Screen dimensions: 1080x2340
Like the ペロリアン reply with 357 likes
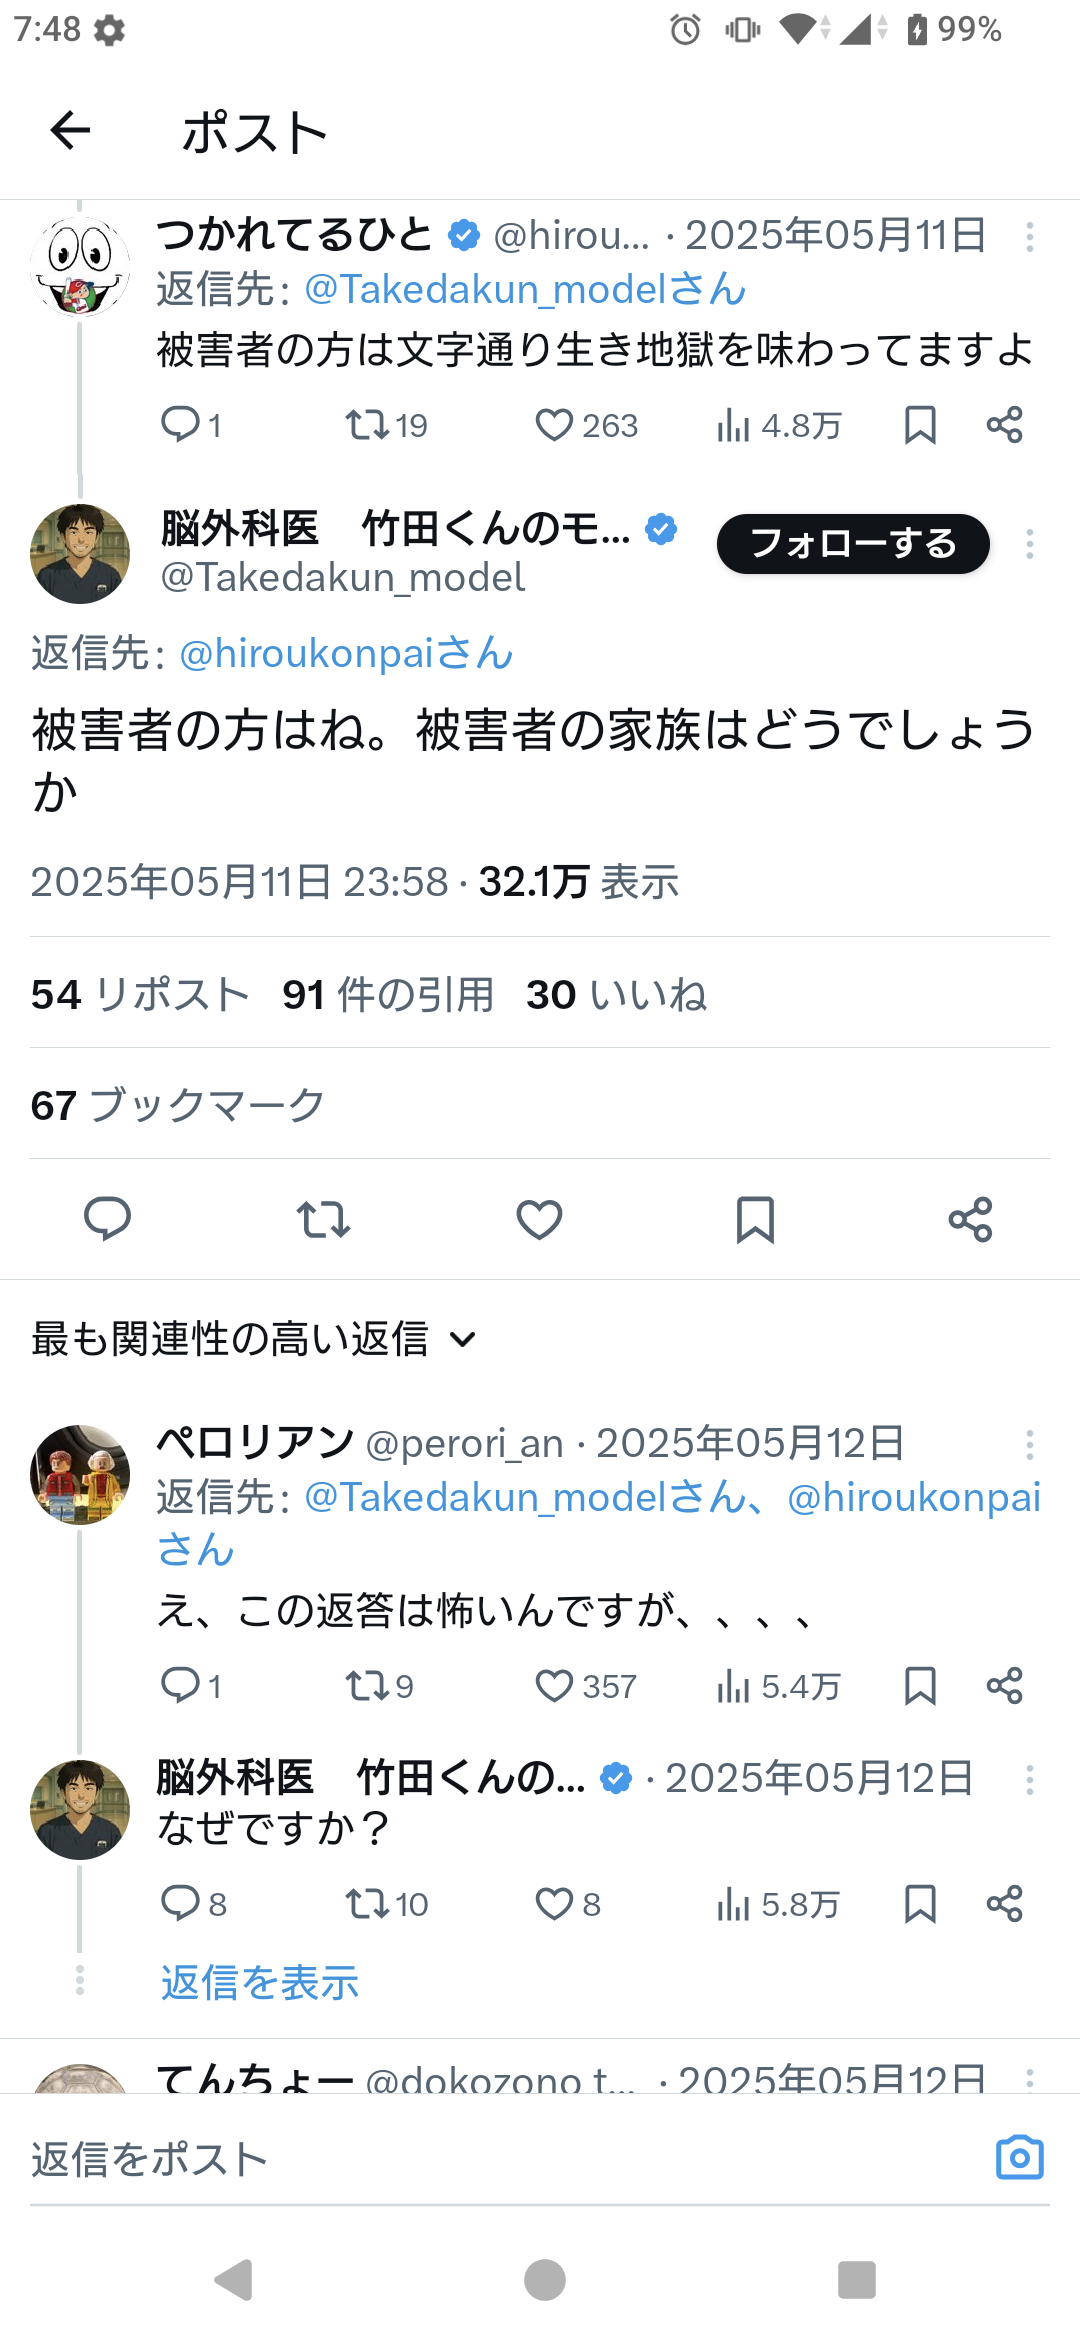554,1686
